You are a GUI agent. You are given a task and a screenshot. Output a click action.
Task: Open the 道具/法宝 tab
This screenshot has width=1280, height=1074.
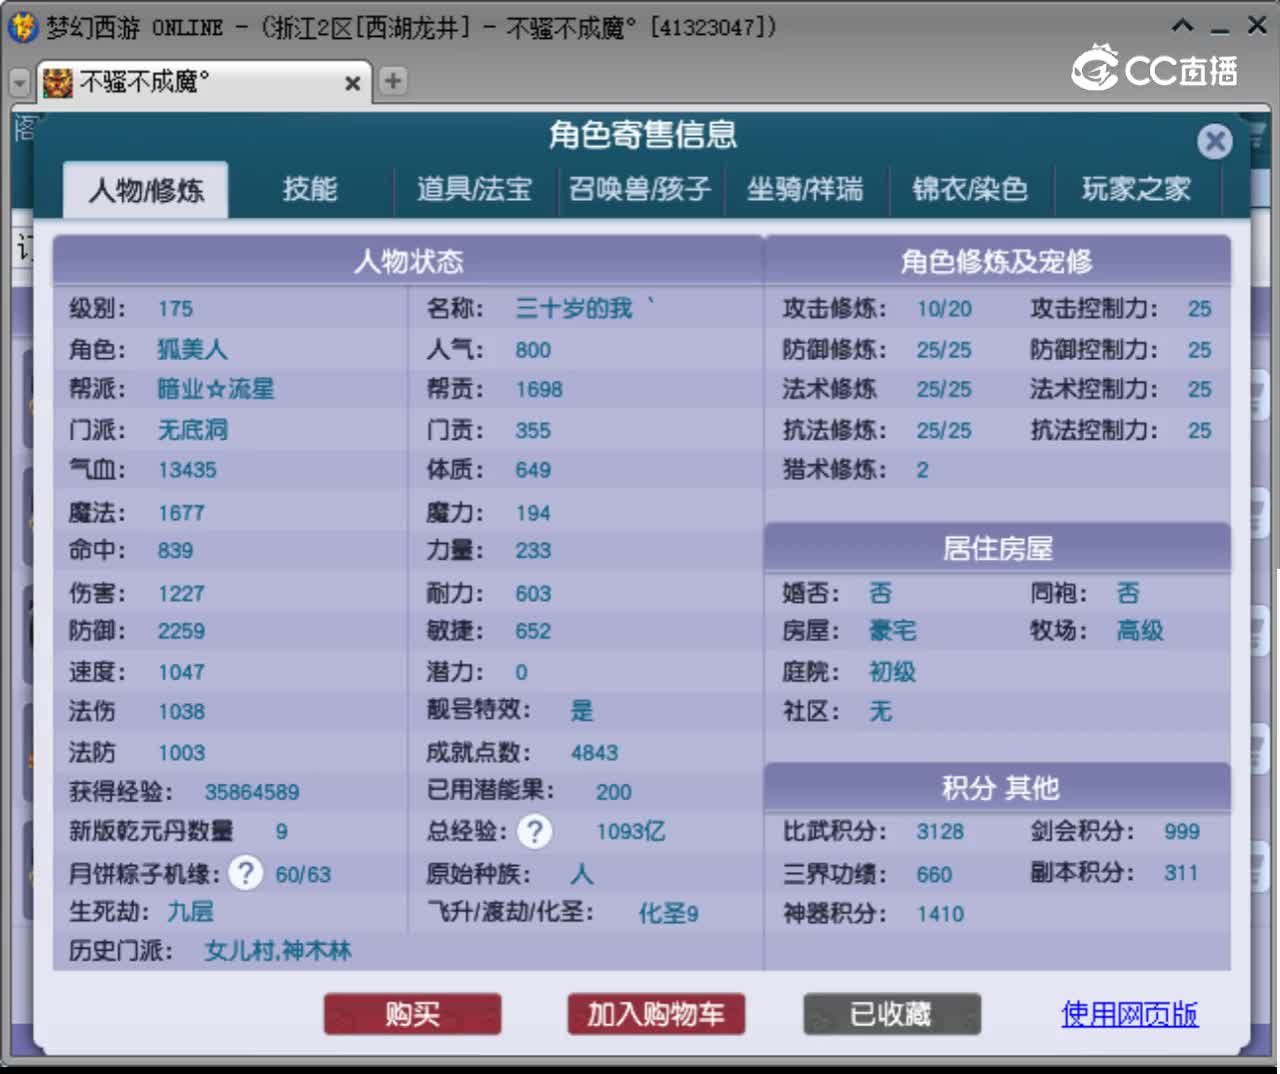point(474,189)
